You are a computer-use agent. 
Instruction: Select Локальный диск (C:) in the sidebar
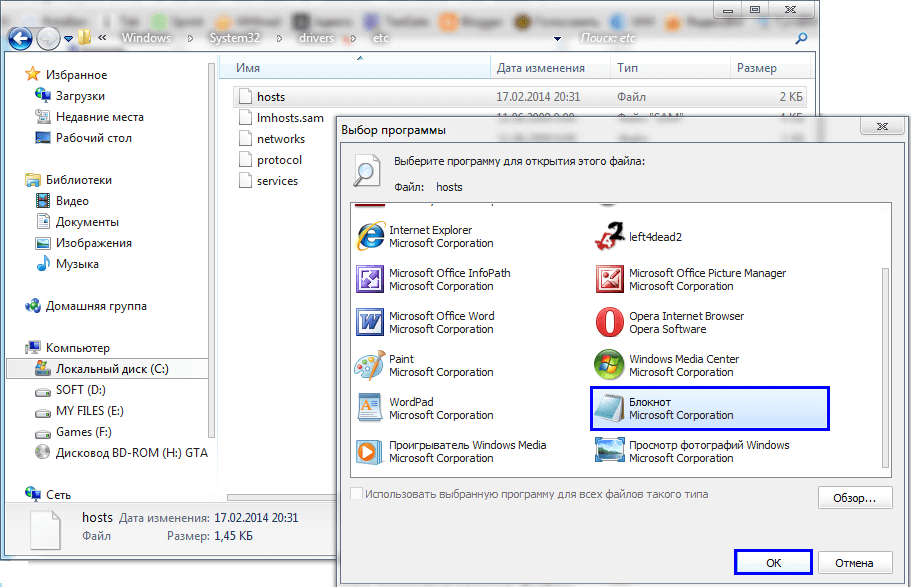[107, 368]
